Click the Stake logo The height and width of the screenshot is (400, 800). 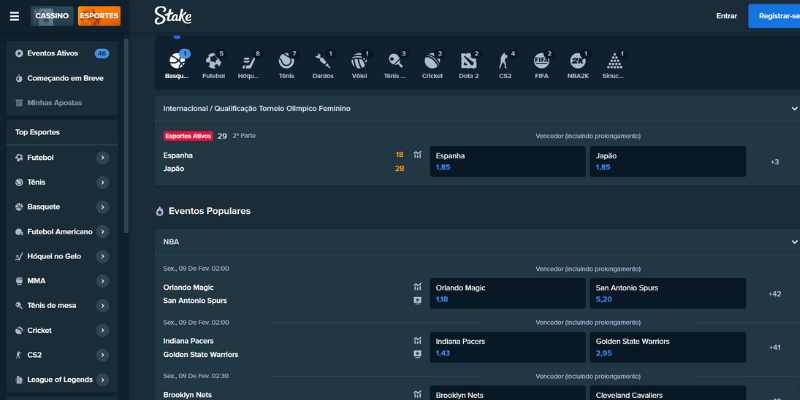(x=173, y=16)
